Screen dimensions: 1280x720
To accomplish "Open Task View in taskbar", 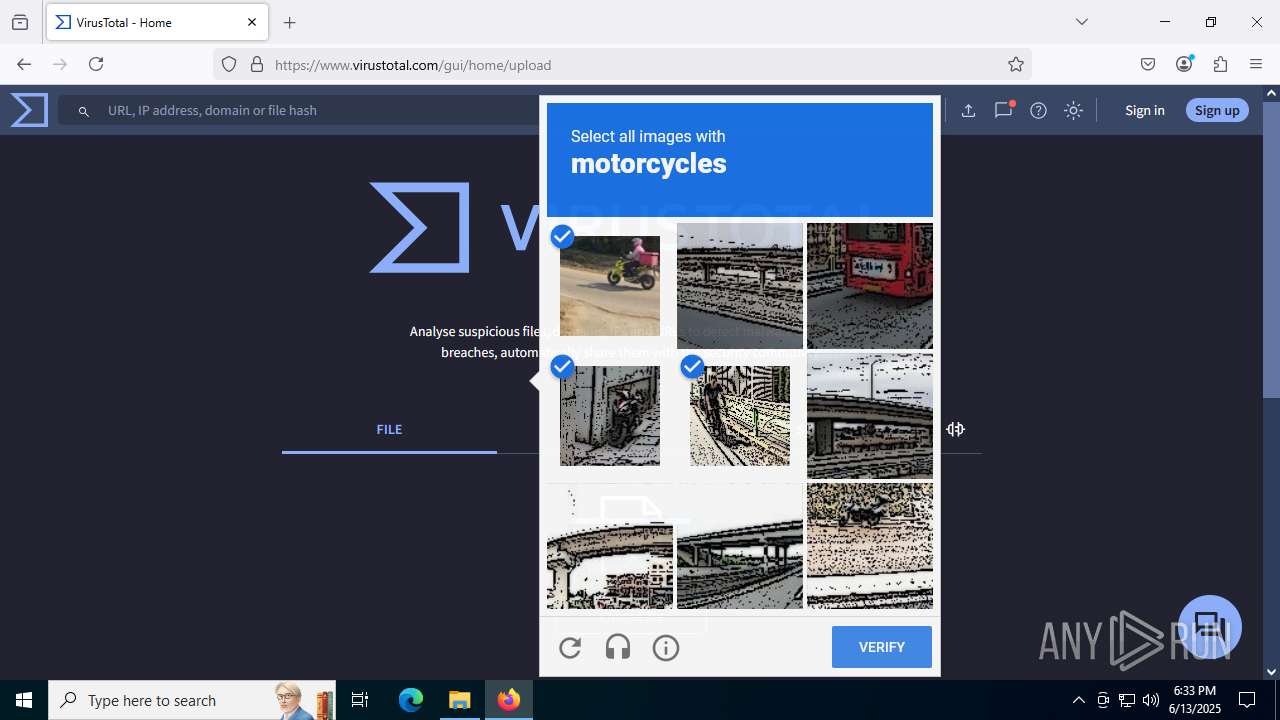I will [x=360, y=700].
